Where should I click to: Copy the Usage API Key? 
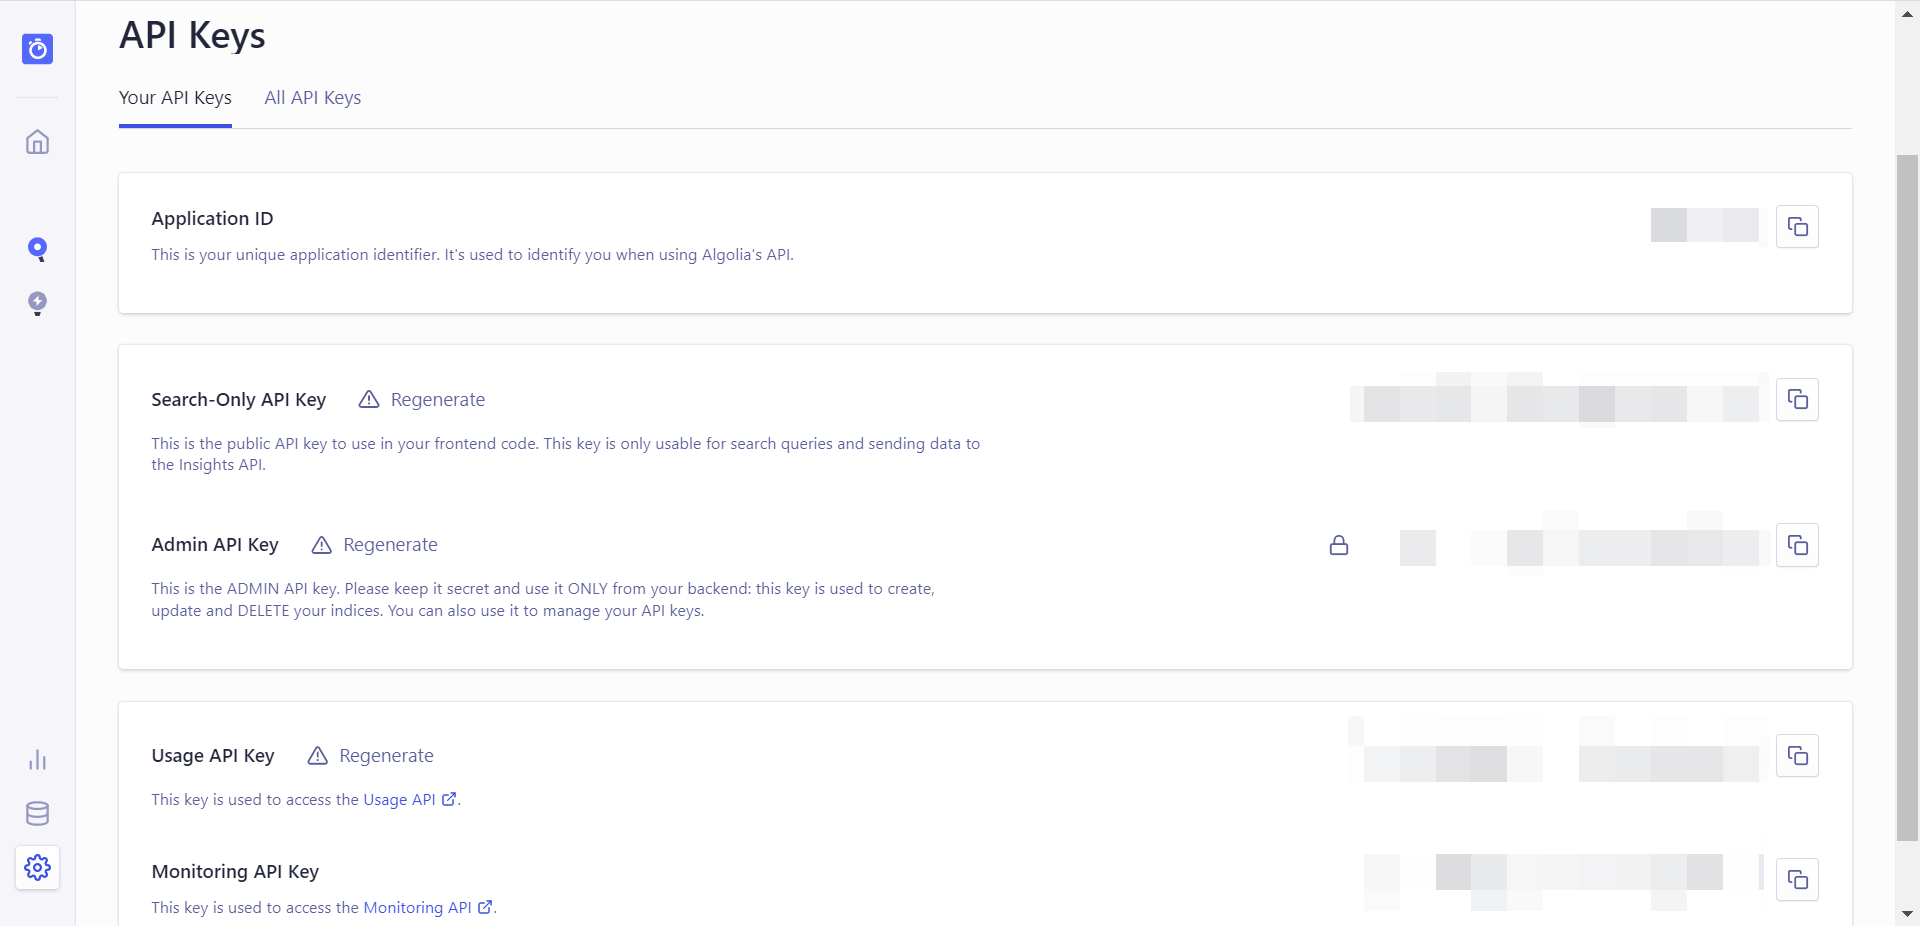click(1797, 755)
